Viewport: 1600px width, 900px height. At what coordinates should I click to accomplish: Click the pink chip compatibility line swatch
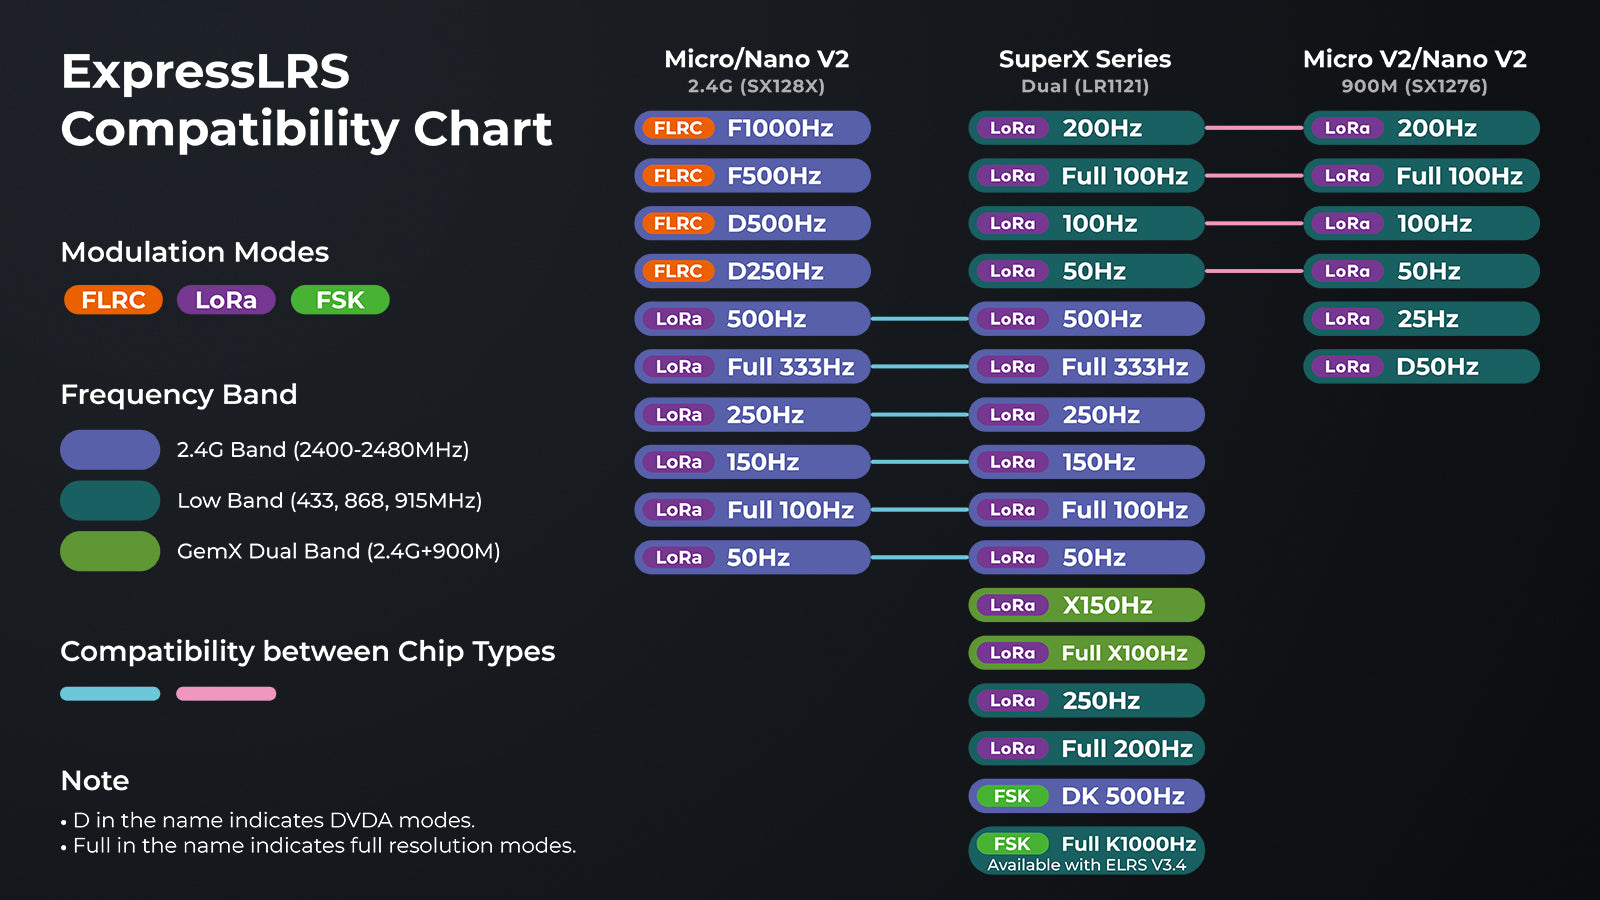coord(226,694)
